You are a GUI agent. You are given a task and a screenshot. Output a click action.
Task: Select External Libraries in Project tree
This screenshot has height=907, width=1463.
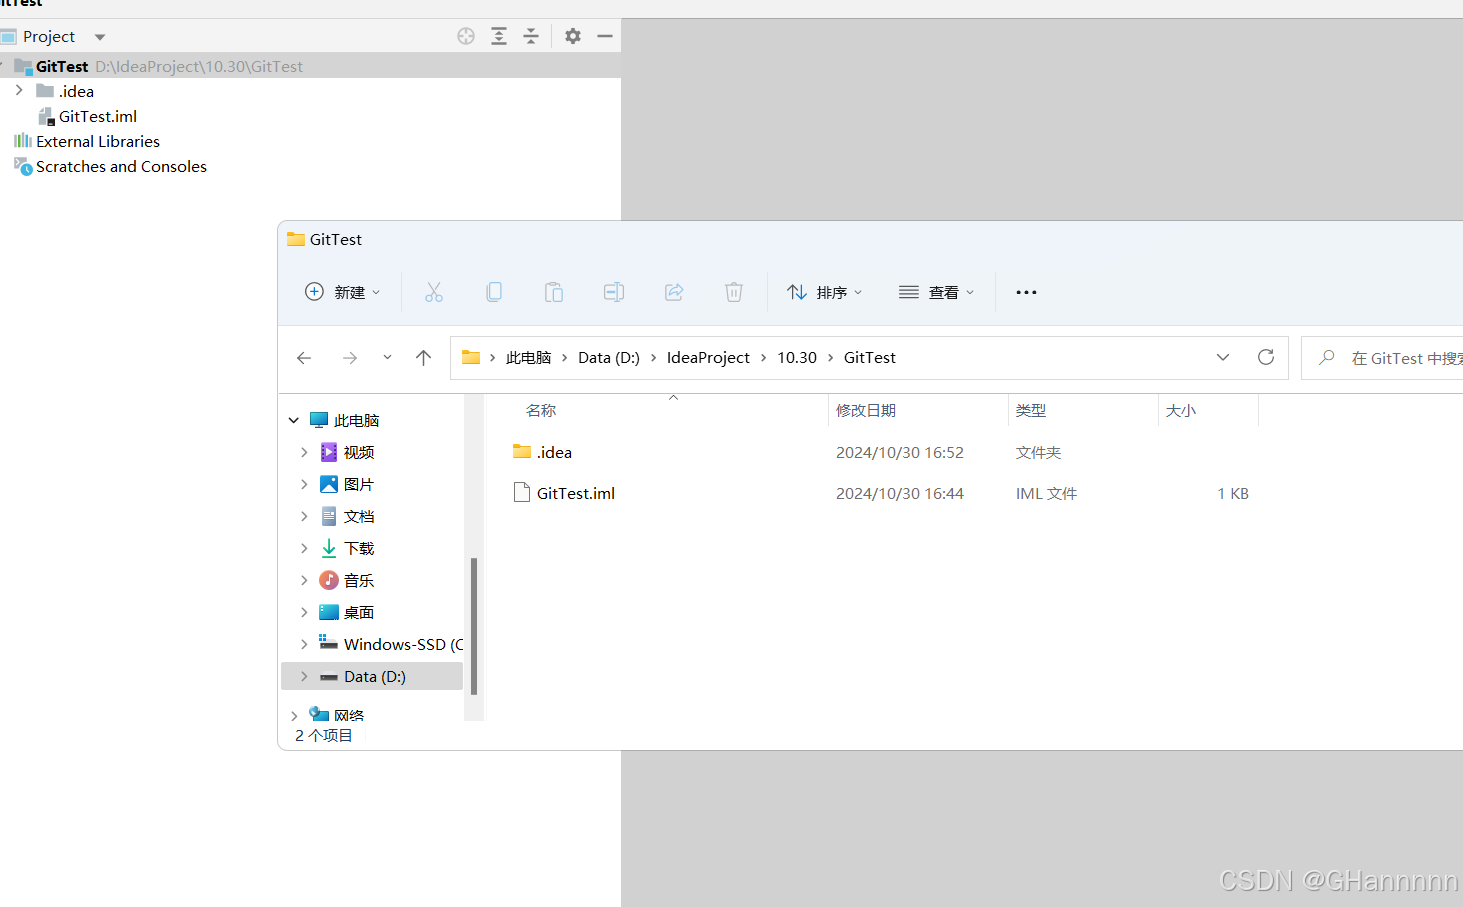coord(97,141)
